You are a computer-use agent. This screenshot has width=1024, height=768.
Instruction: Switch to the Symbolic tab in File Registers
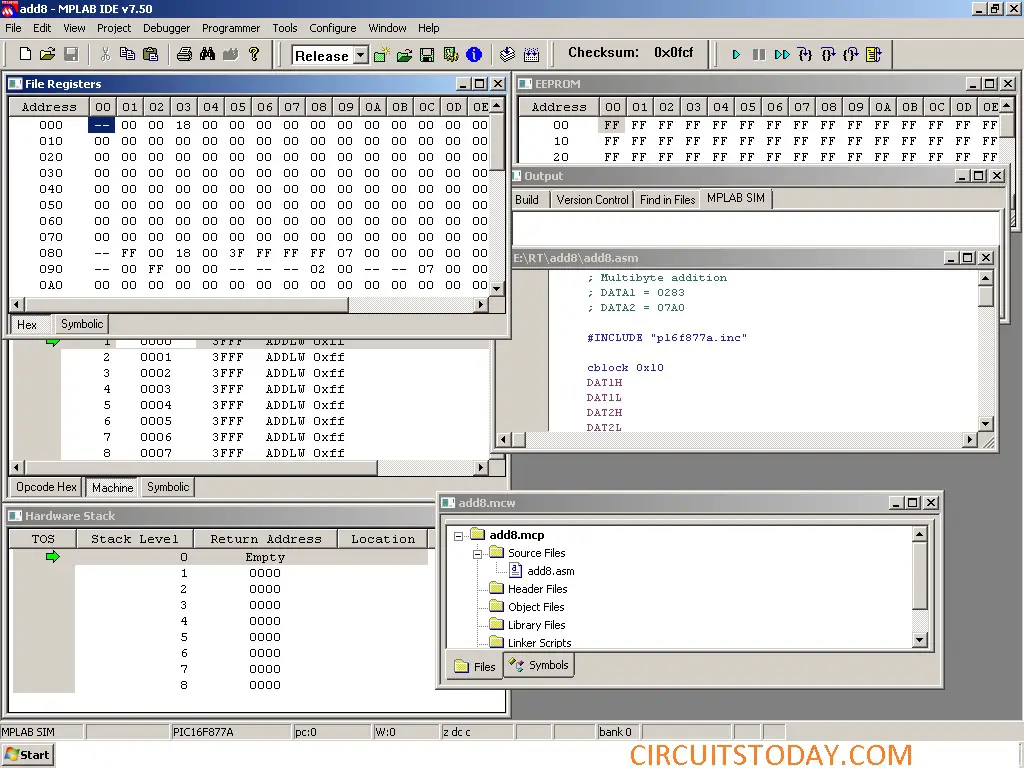coord(82,324)
